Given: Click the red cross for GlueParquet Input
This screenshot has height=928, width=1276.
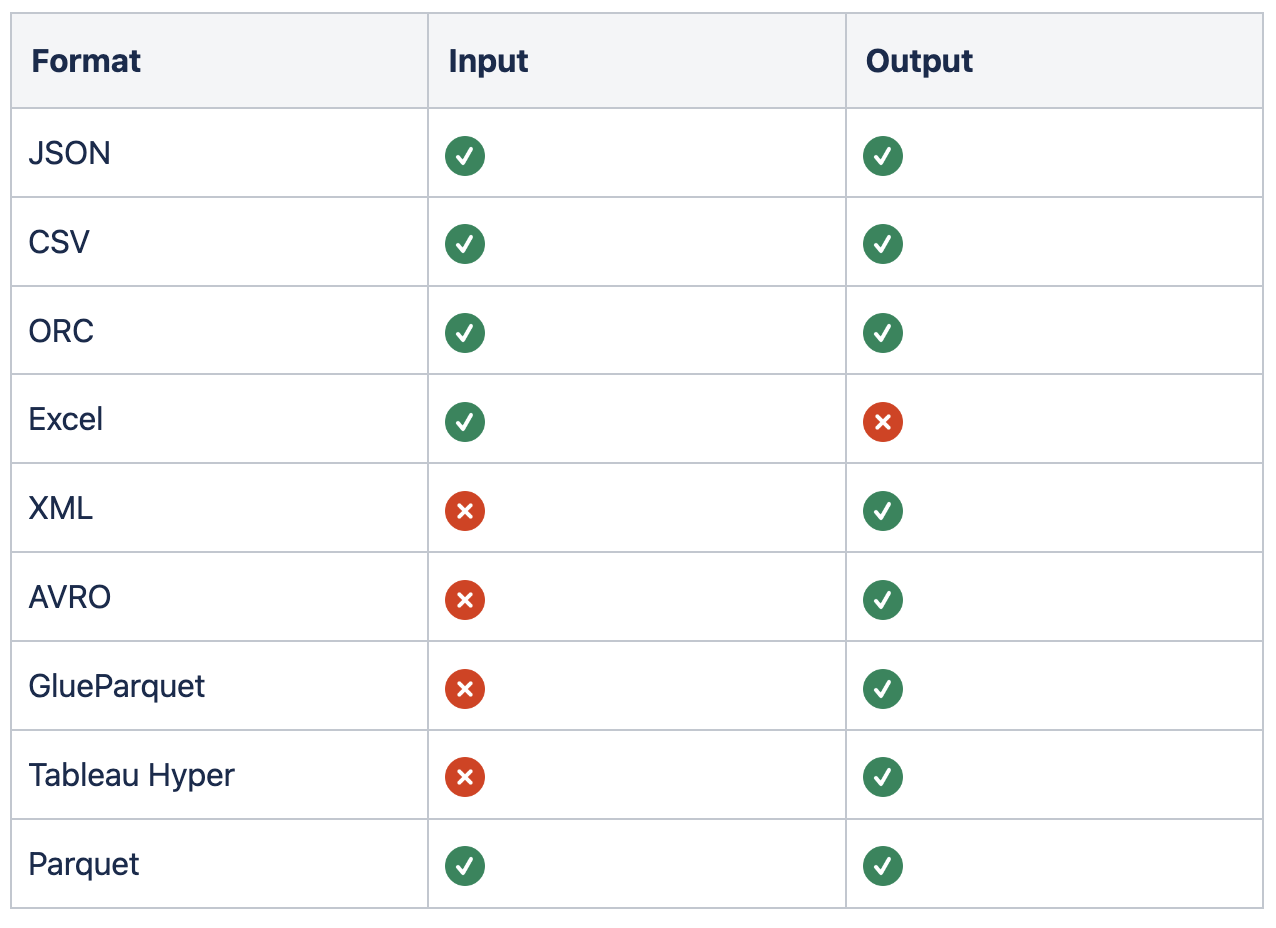Looking at the screenshot, I should 465,689.
